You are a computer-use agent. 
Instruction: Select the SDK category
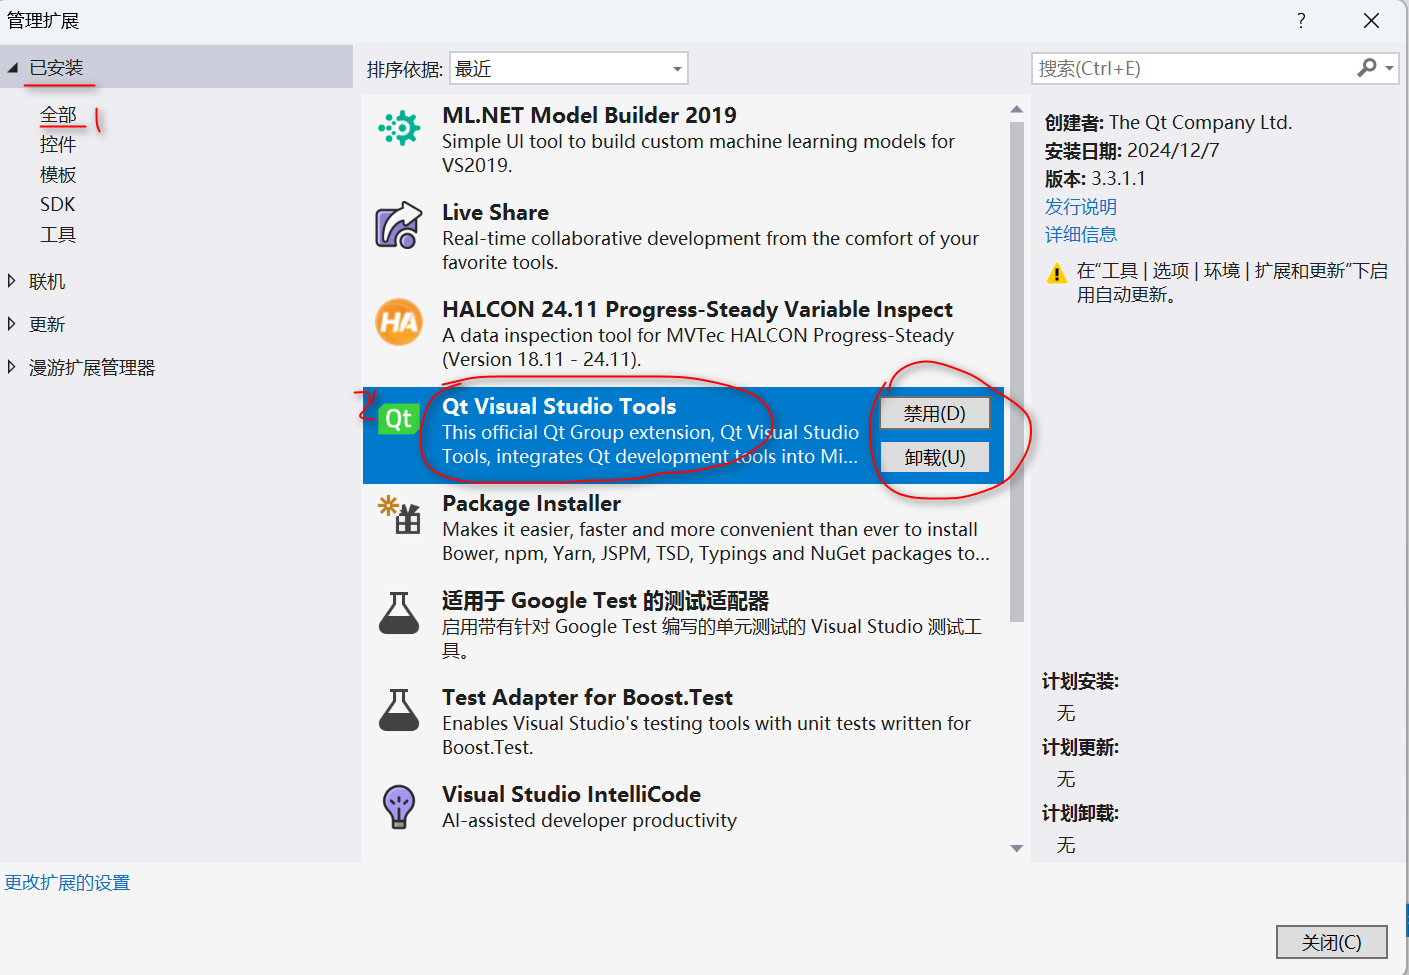coord(57,203)
